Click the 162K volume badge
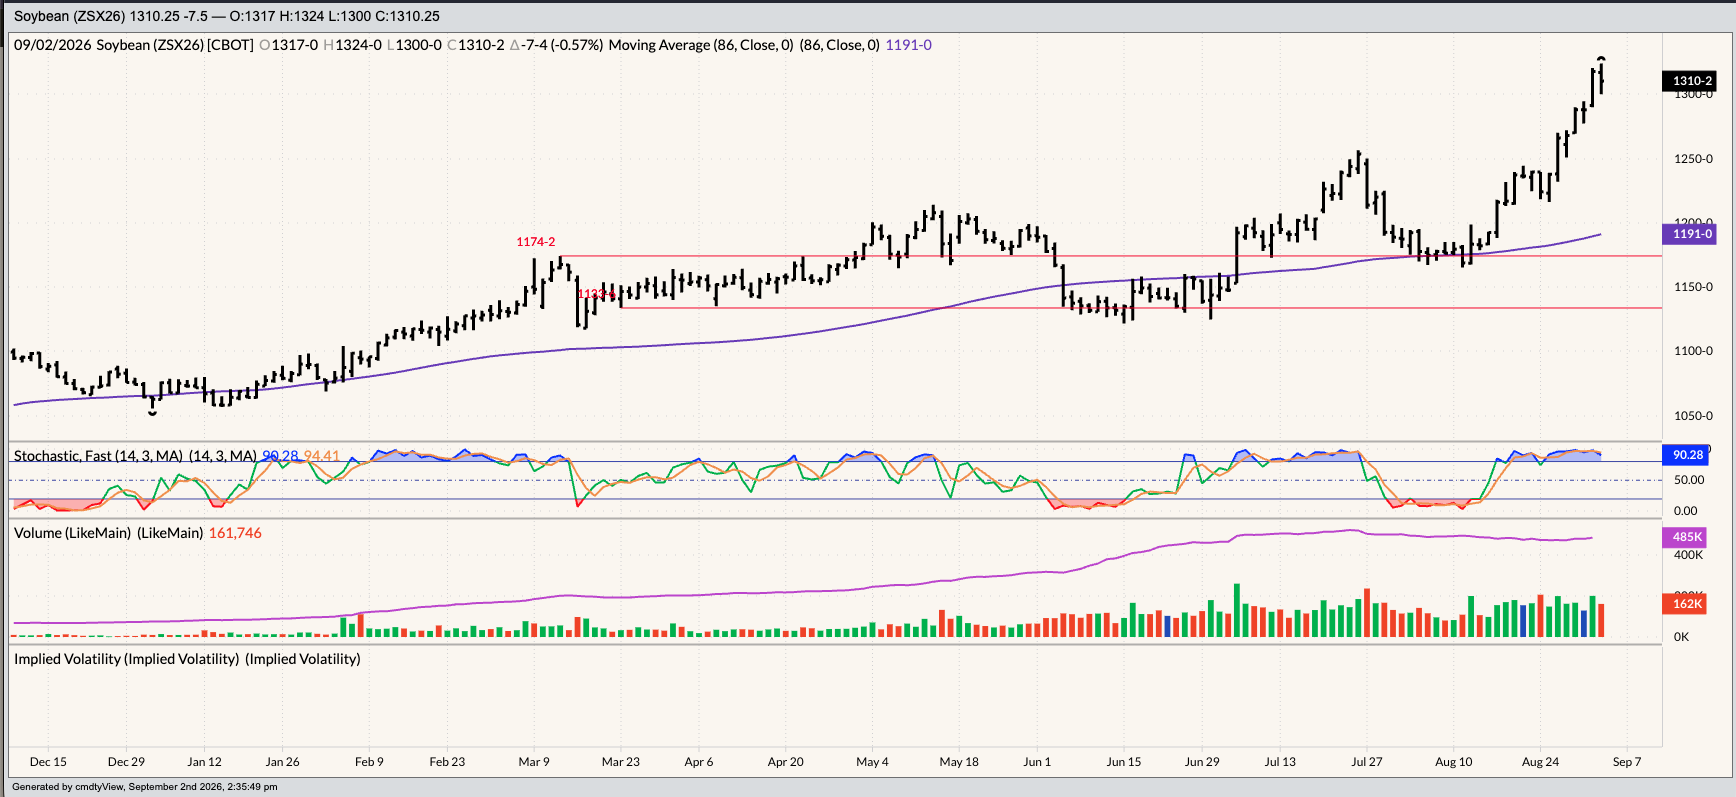The height and width of the screenshot is (797, 1736). point(1687,604)
